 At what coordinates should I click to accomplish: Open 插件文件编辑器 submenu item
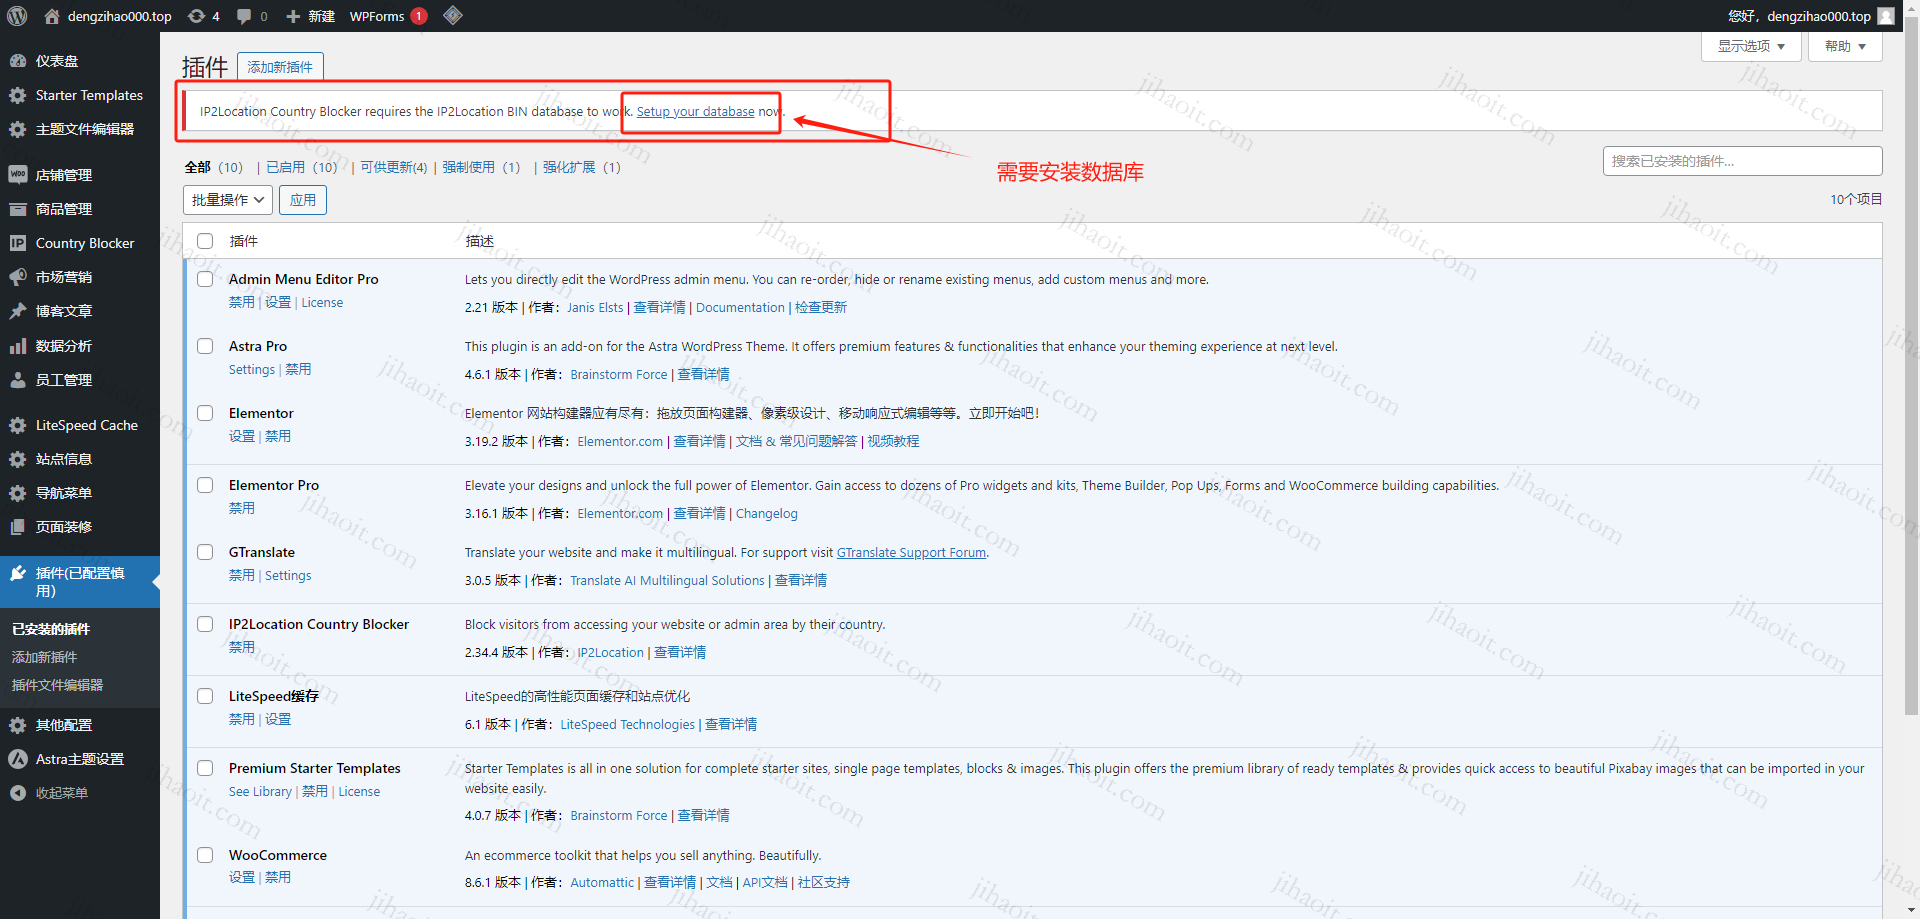[x=57, y=685]
